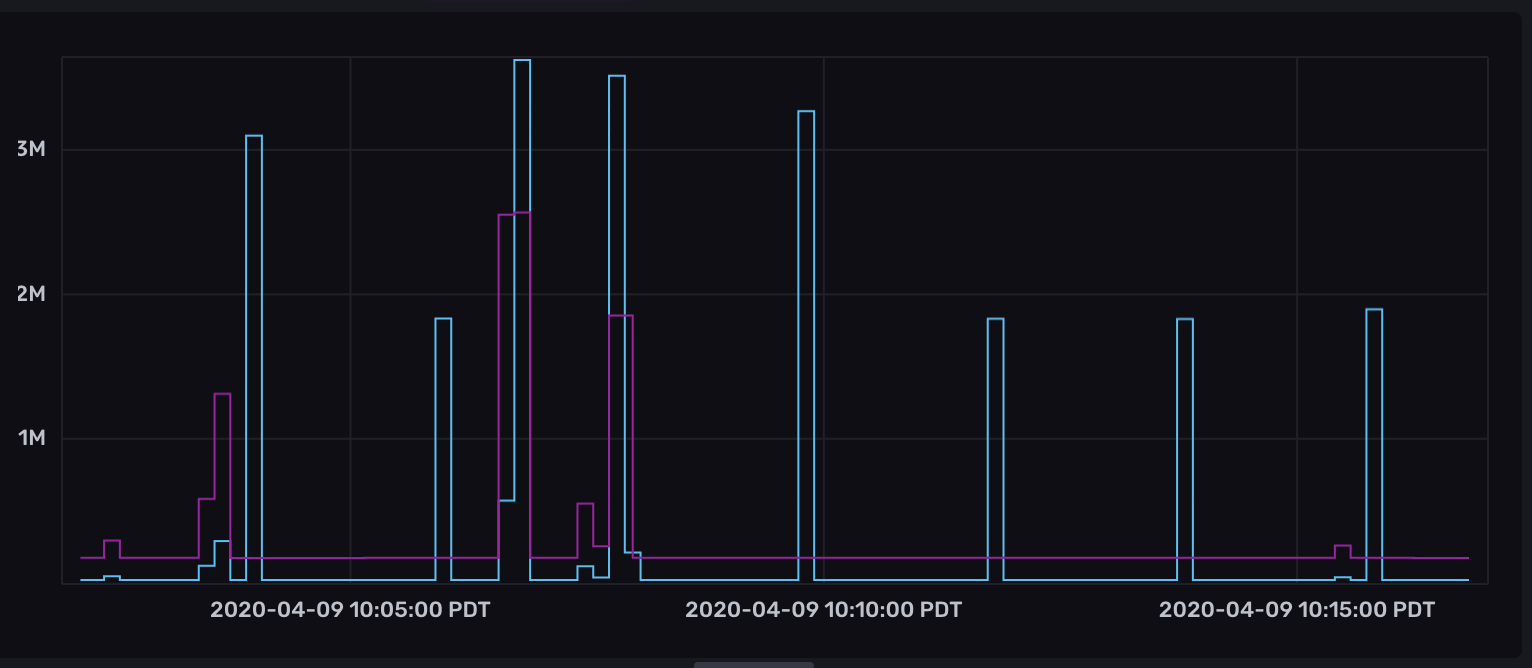The height and width of the screenshot is (668, 1532).
Task: Click the small purple bump at far left
Action: pyautogui.click(x=112, y=541)
